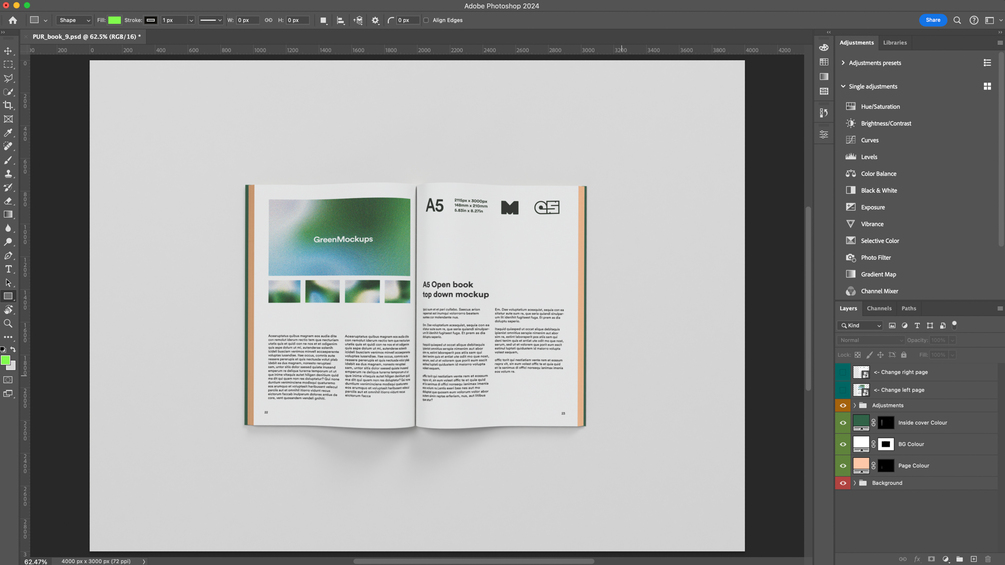Toggle layer filtering switch on or off
Viewport: 1005px width, 565px height.
pyautogui.click(x=954, y=325)
